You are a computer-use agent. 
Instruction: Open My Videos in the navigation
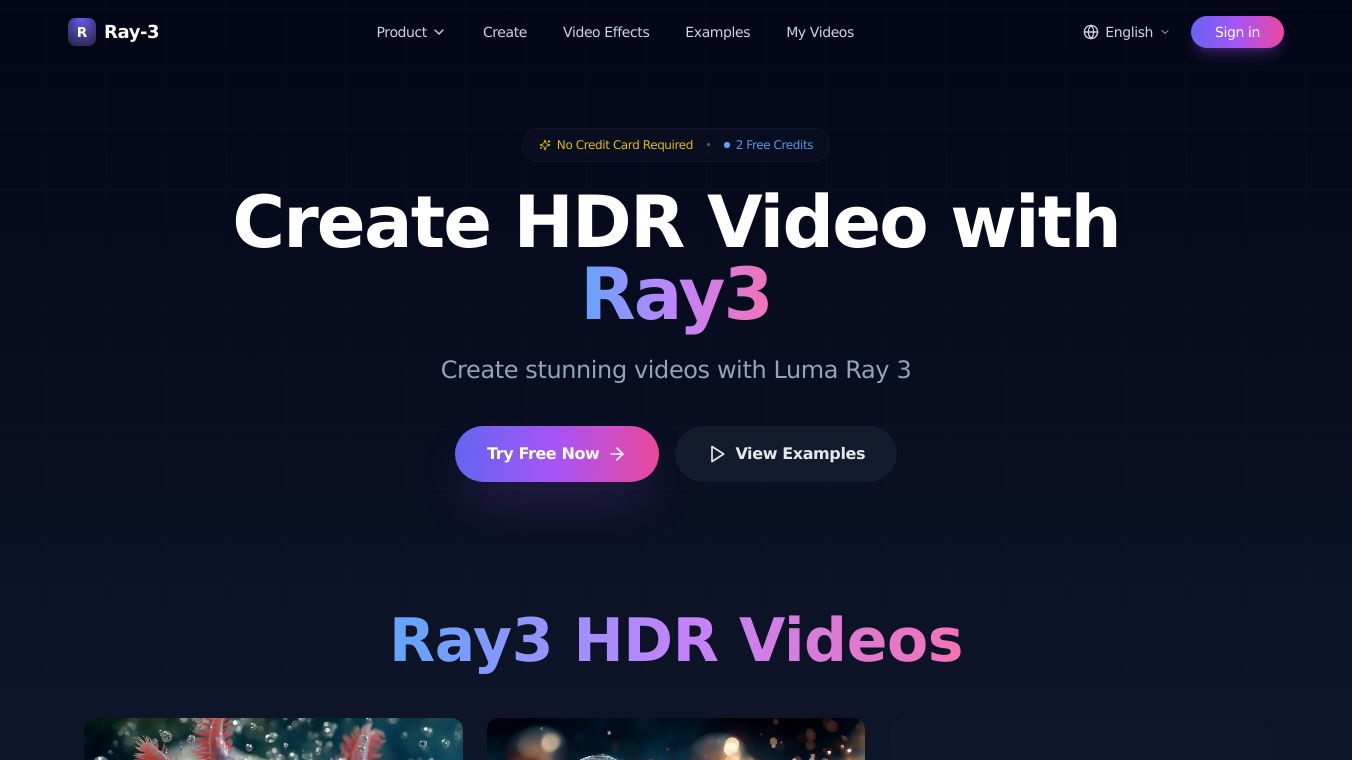[820, 32]
